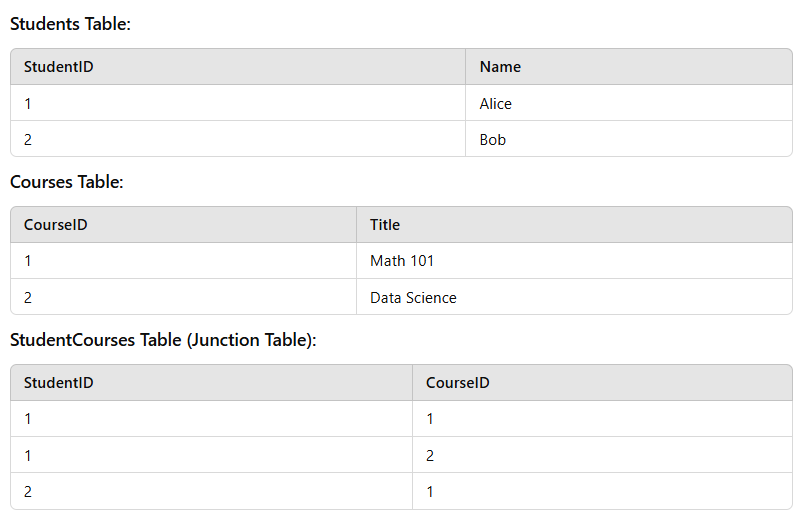Select CourseID 1 in first junction row
805x517 pixels.
pyautogui.click(x=602, y=418)
